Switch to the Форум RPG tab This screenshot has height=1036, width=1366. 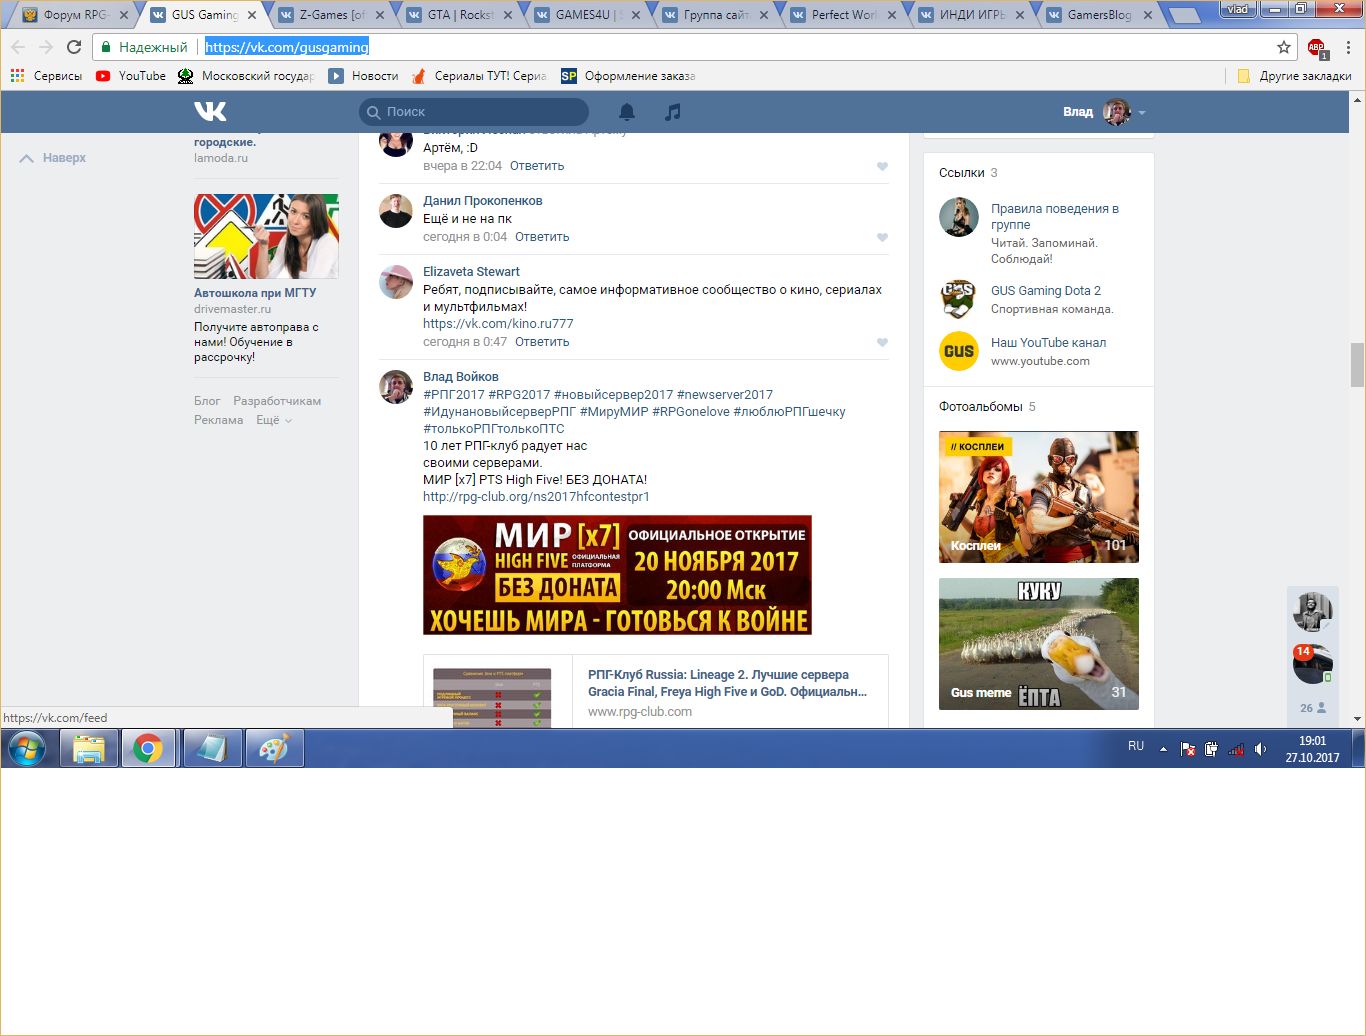tap(74, 15)
